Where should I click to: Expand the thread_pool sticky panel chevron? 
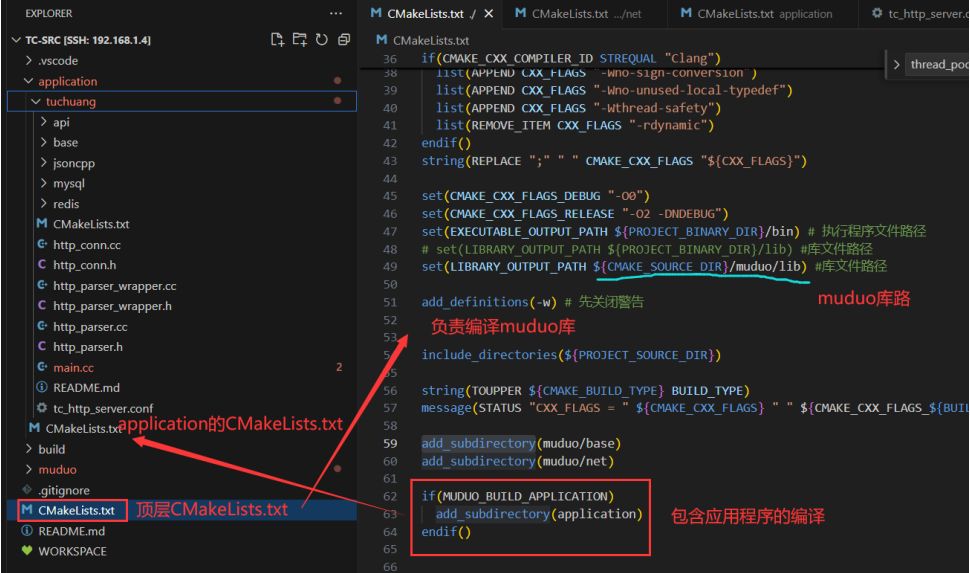point(896,64)
